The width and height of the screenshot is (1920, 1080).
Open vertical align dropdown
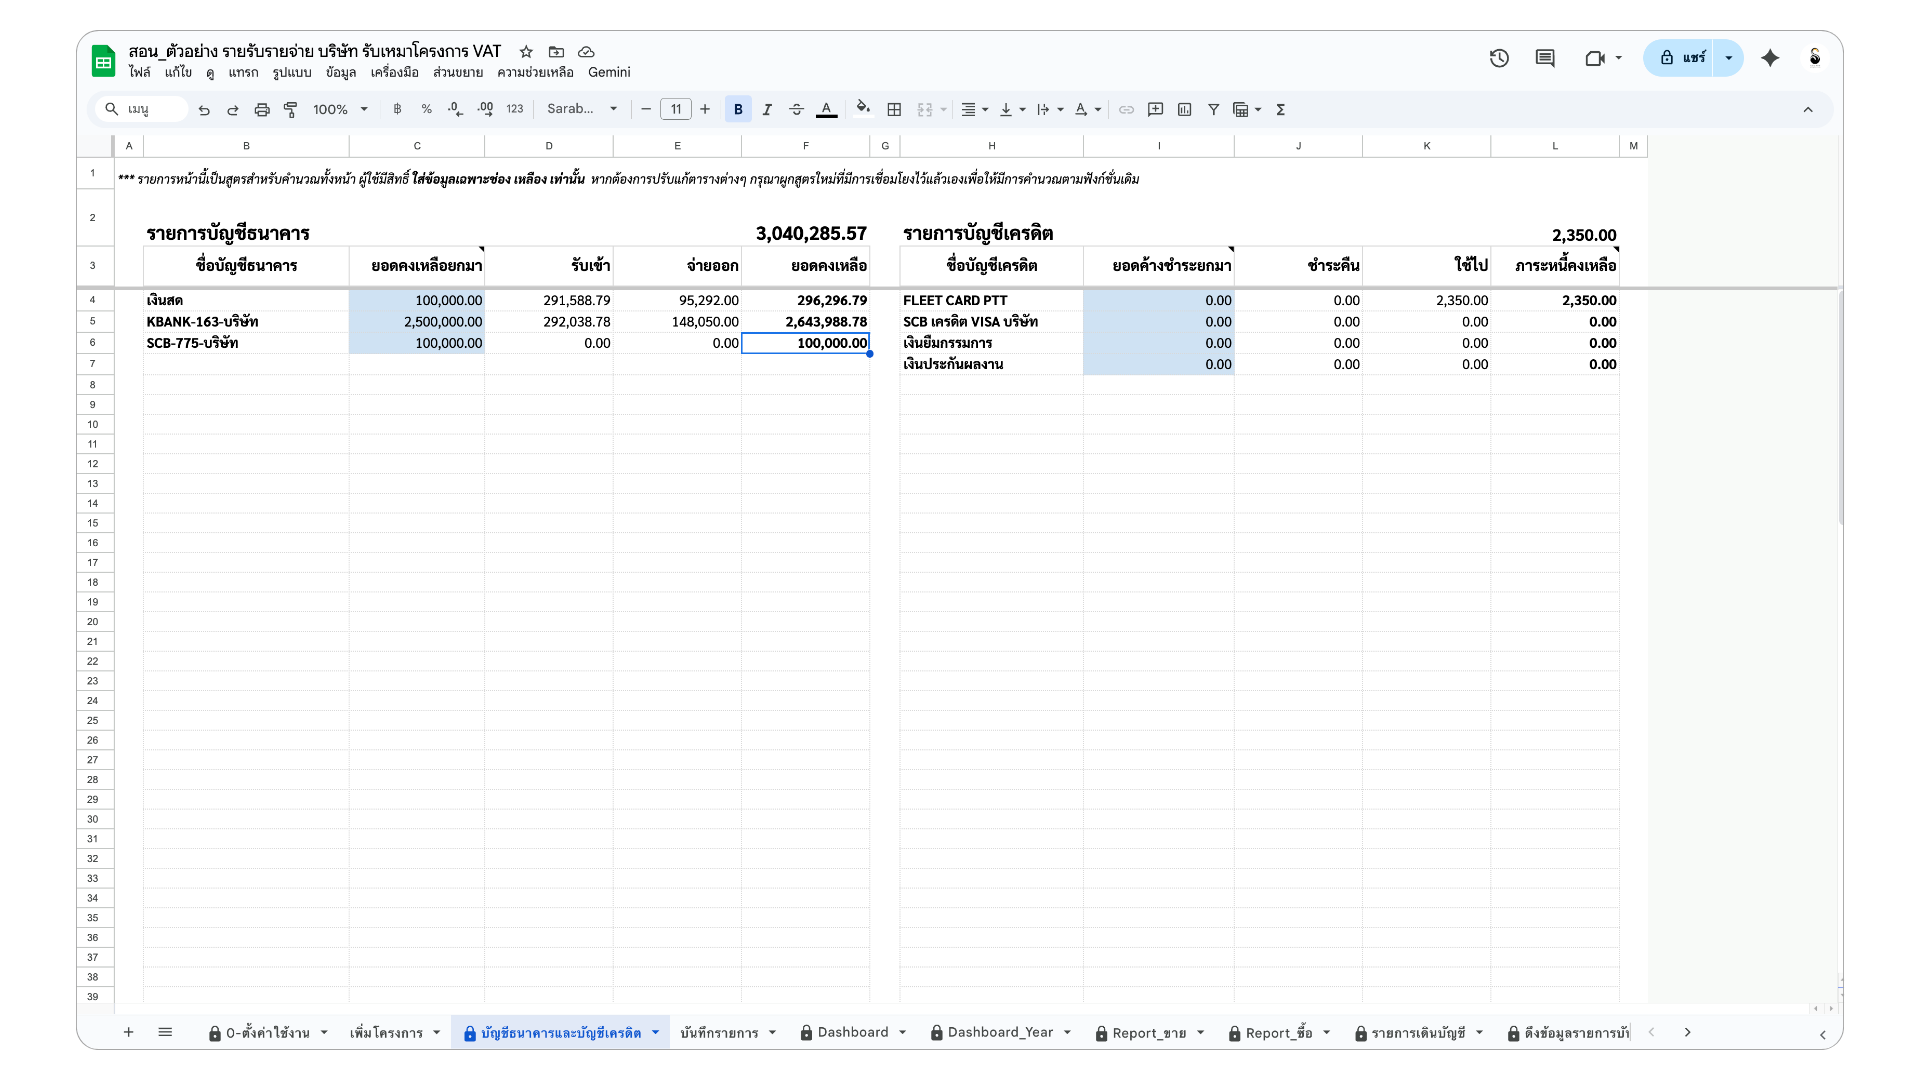[1012, 110]
